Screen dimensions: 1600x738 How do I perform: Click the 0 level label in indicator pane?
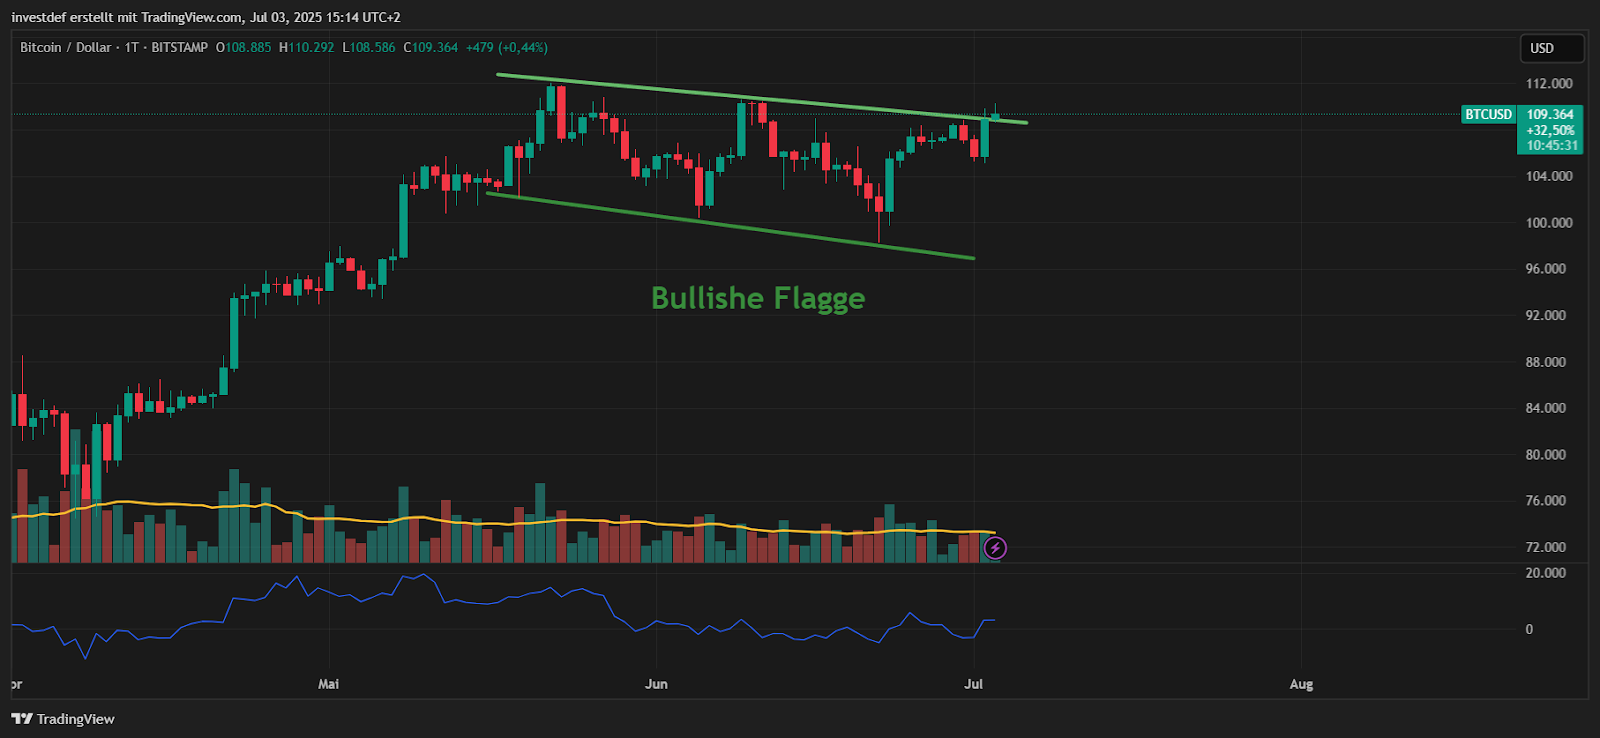point(1529,629)
